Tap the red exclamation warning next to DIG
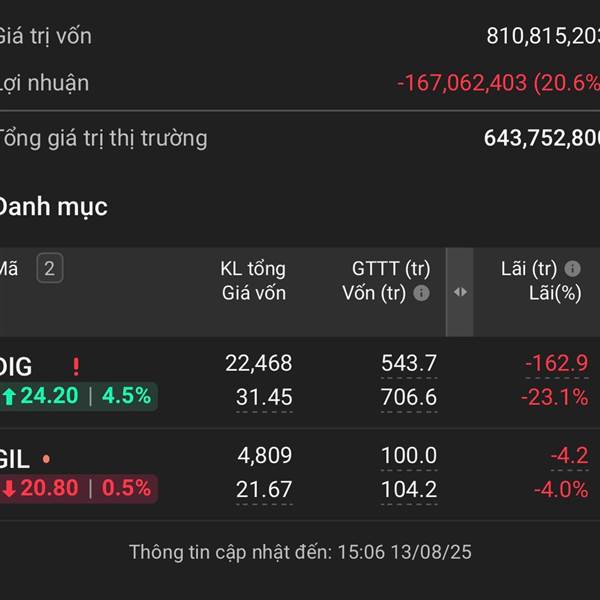 (76, 366)
